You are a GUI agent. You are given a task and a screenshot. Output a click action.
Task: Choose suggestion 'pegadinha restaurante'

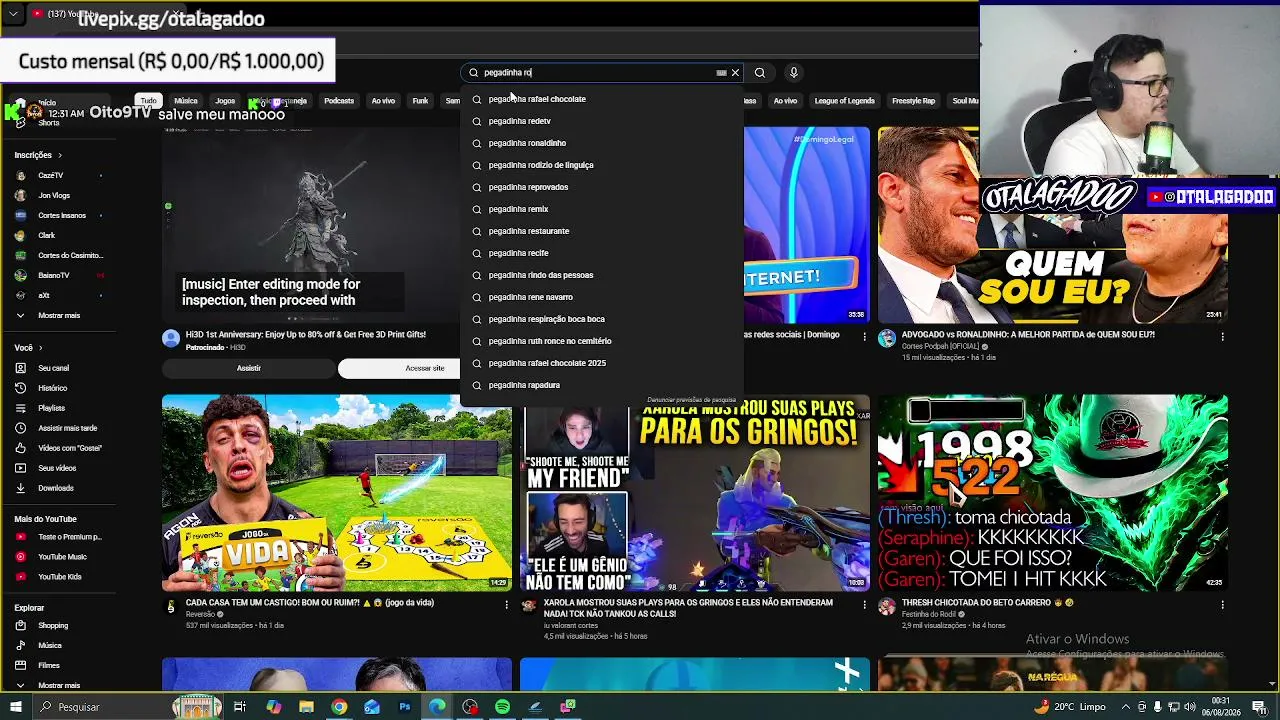pos(602,231)
